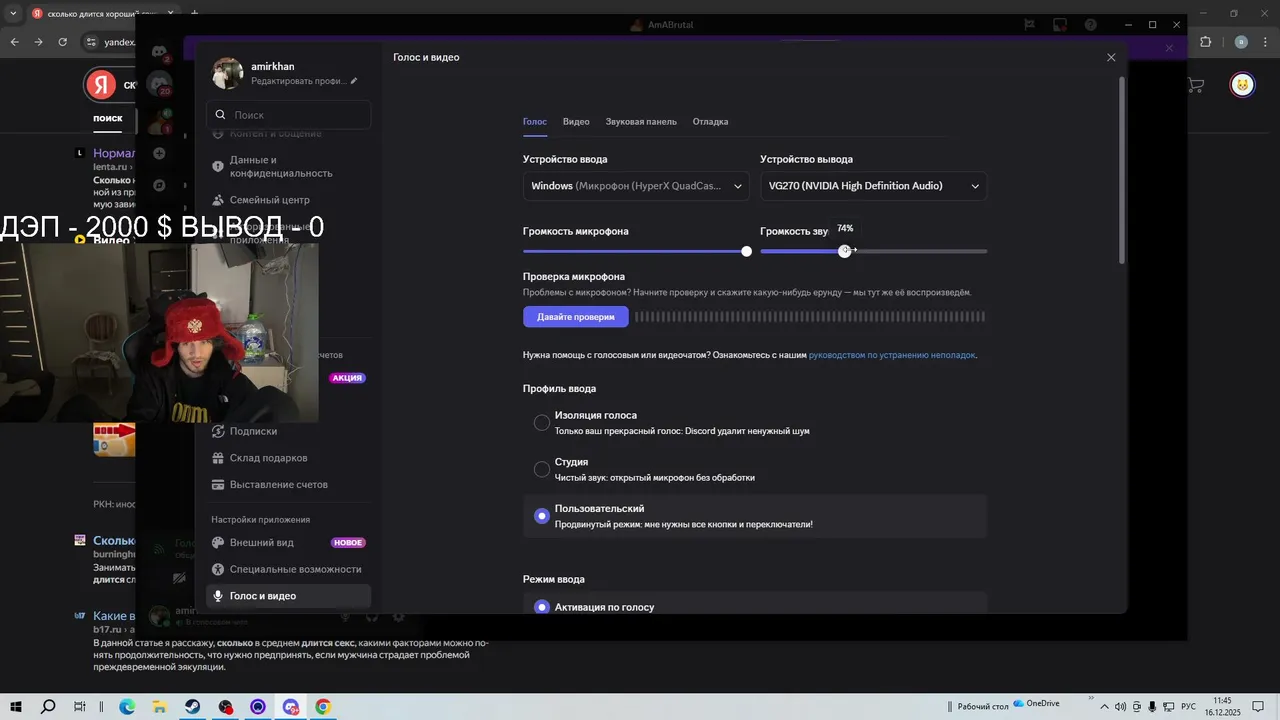Click the settings scrollbar
The width and height of the screenshot is (1280, 720).
tap(1121, 170)
